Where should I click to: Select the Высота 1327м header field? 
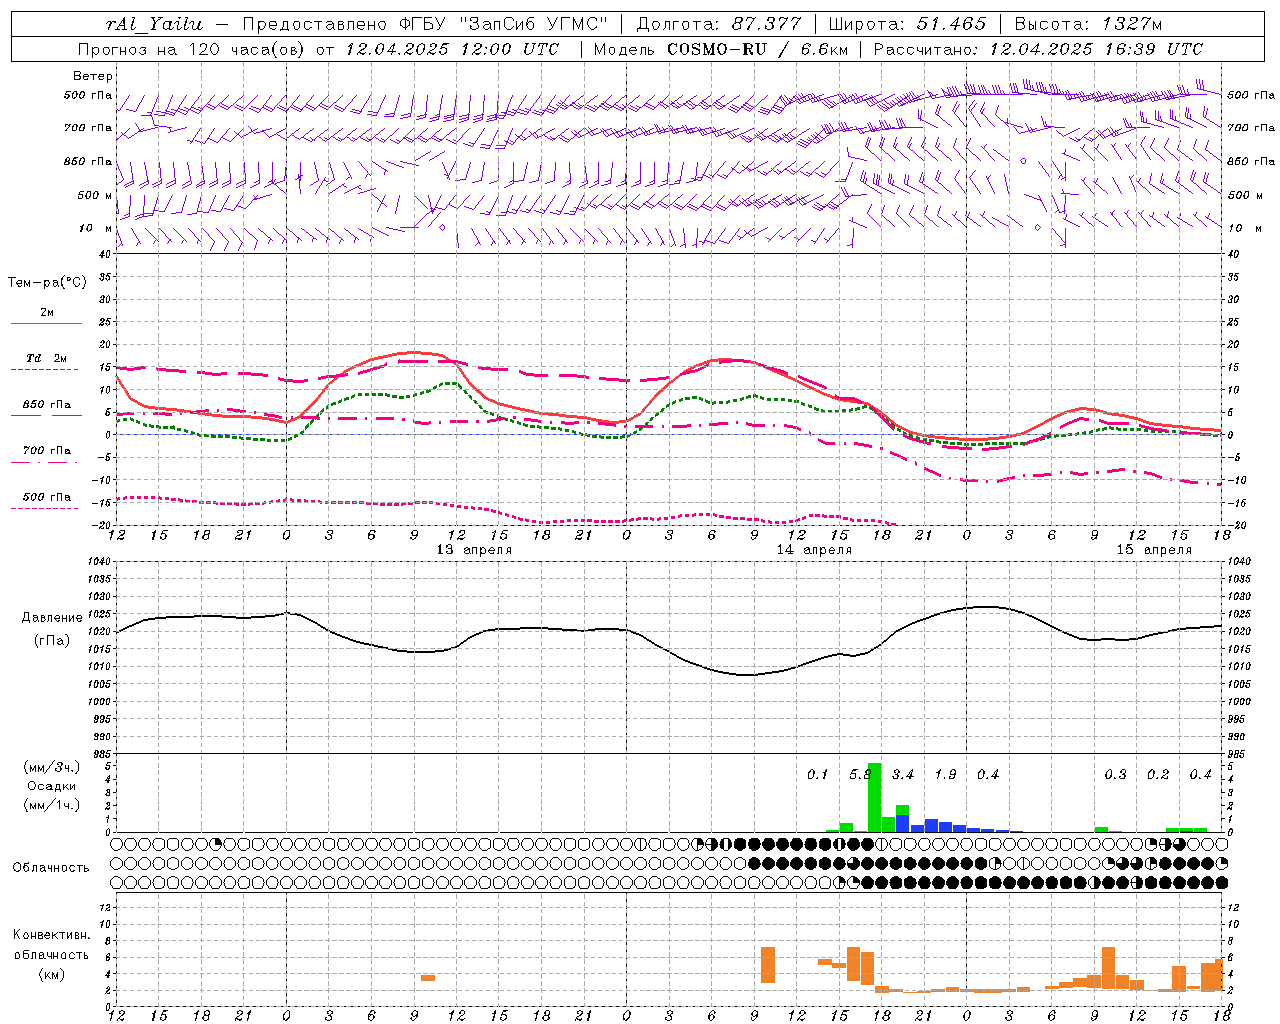tap(1088, 24)
